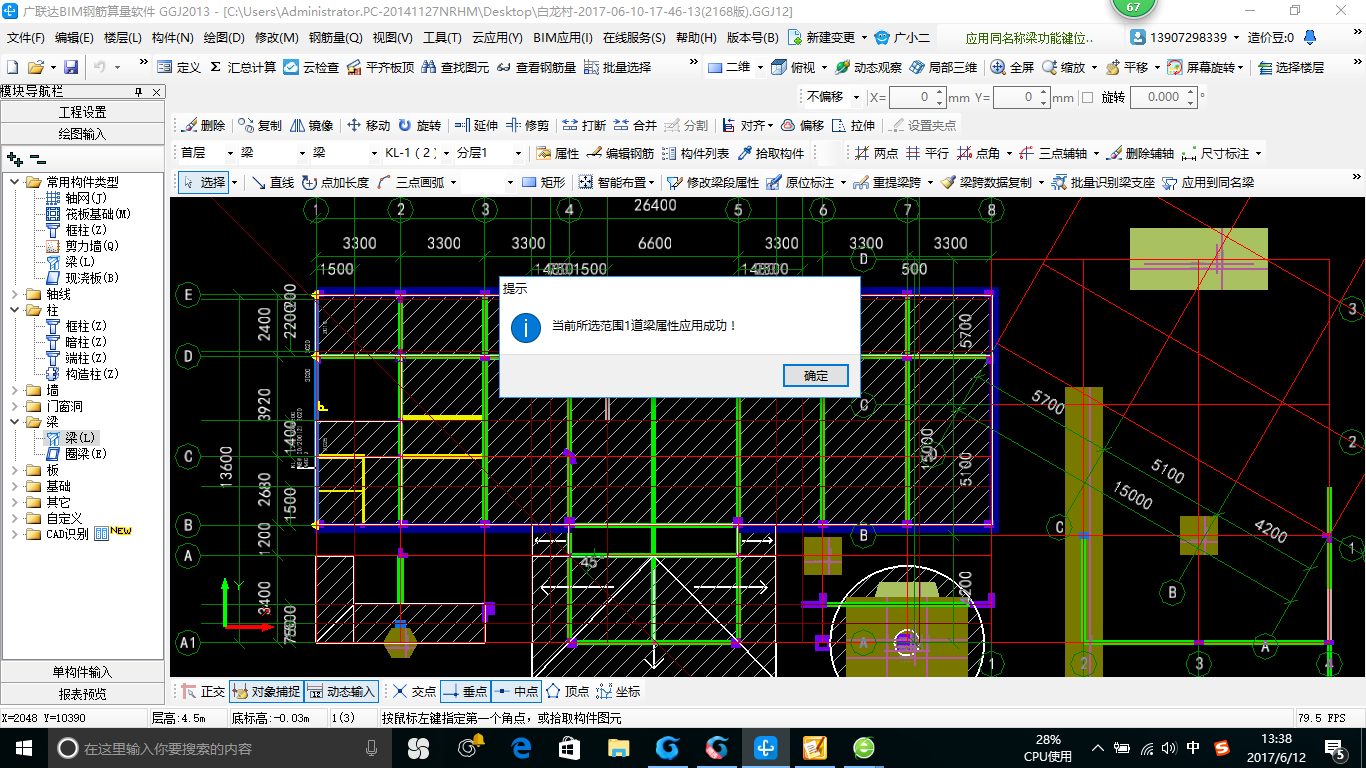
Task: Click the 汇总计算 toolbar button
Action: [244, 67]
